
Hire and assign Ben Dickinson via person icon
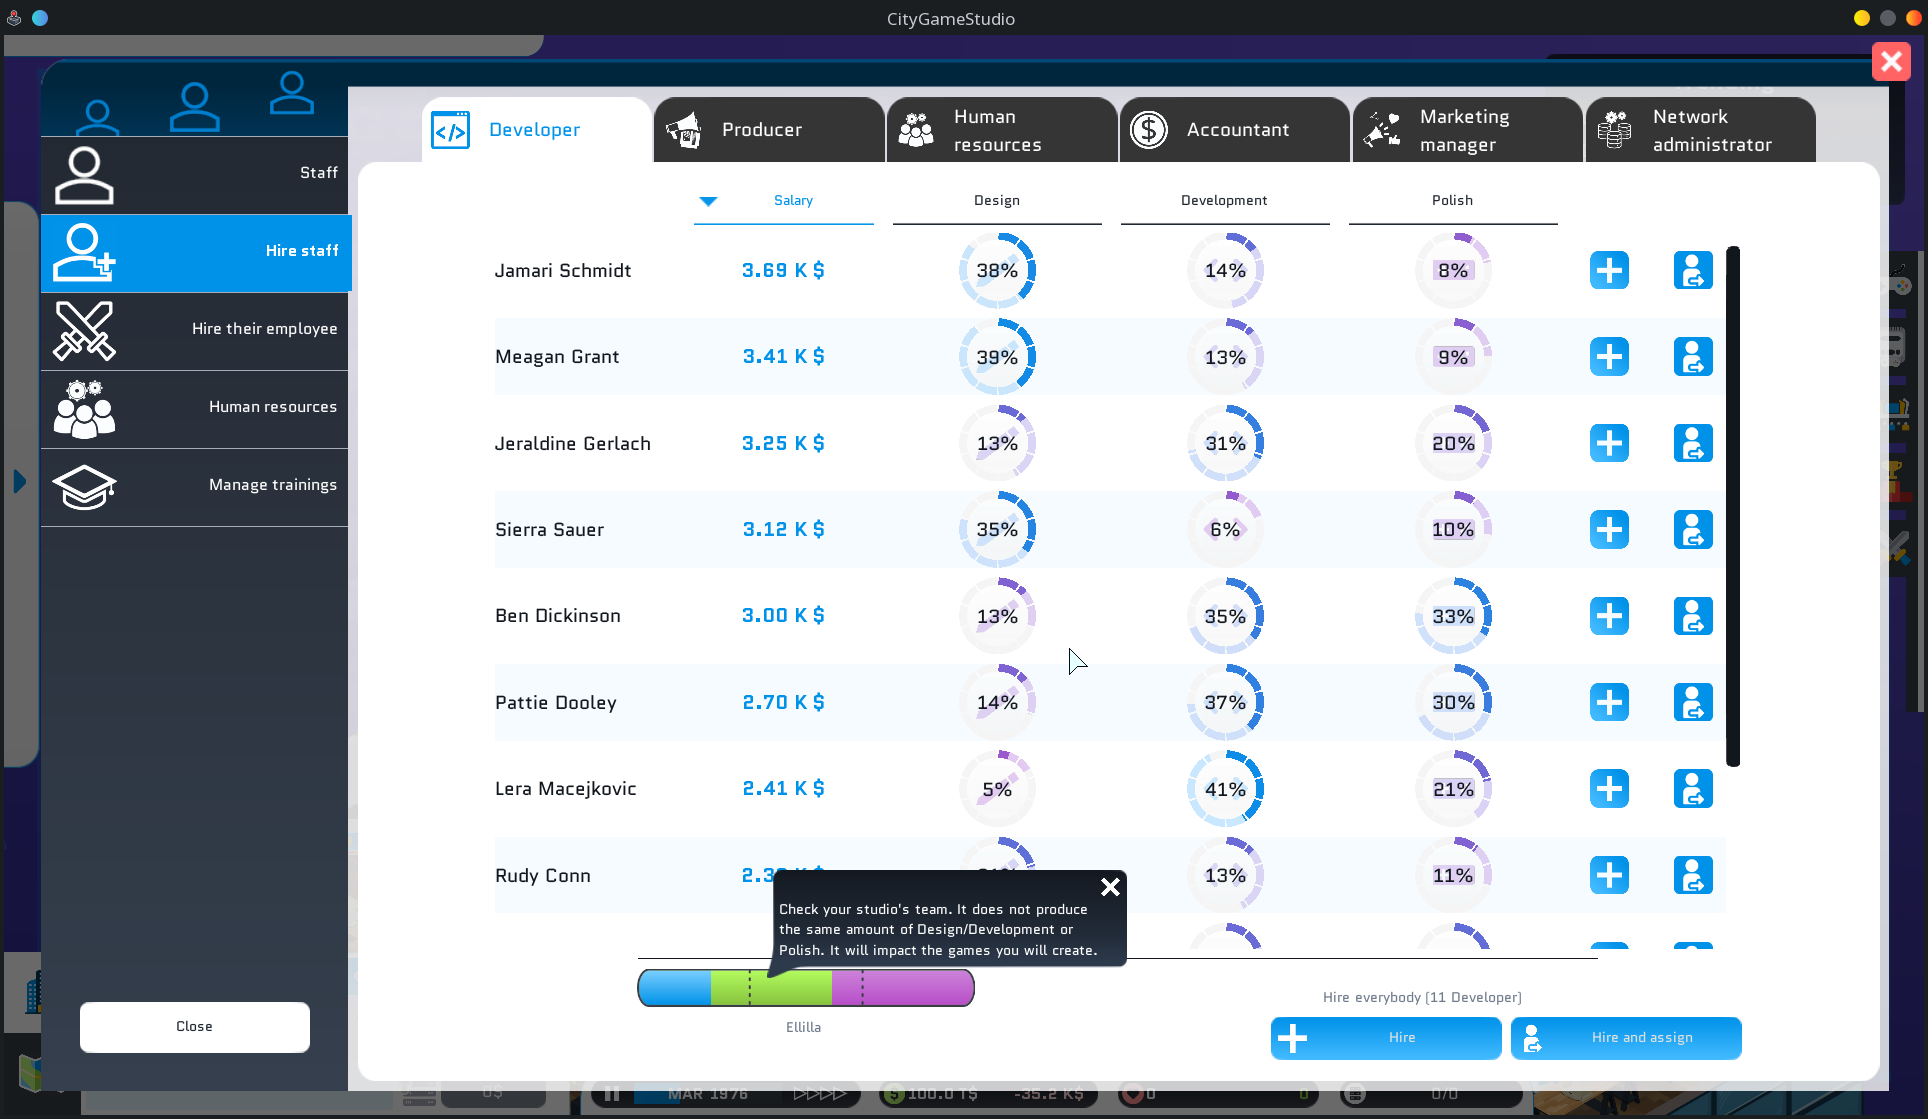[x=1693, y=616]
